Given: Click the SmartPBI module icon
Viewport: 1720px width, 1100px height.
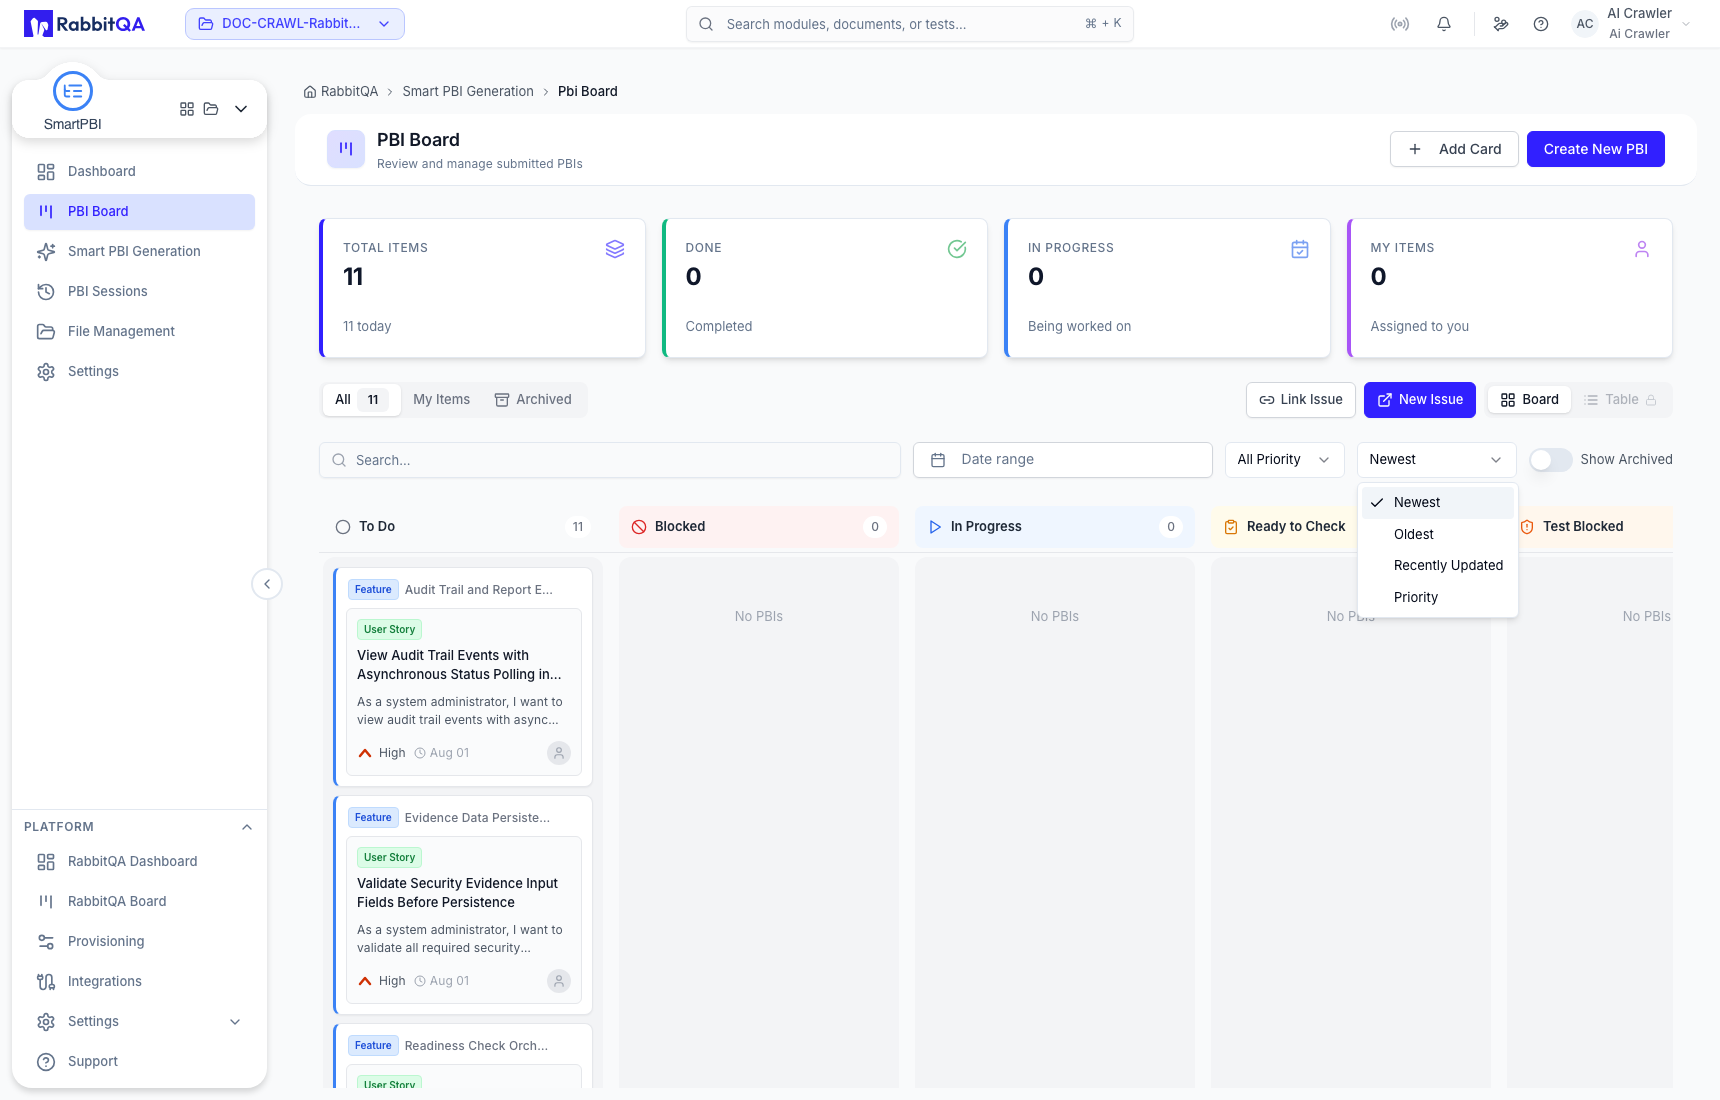Looking at the screenshot, I should tap(73, 91).
